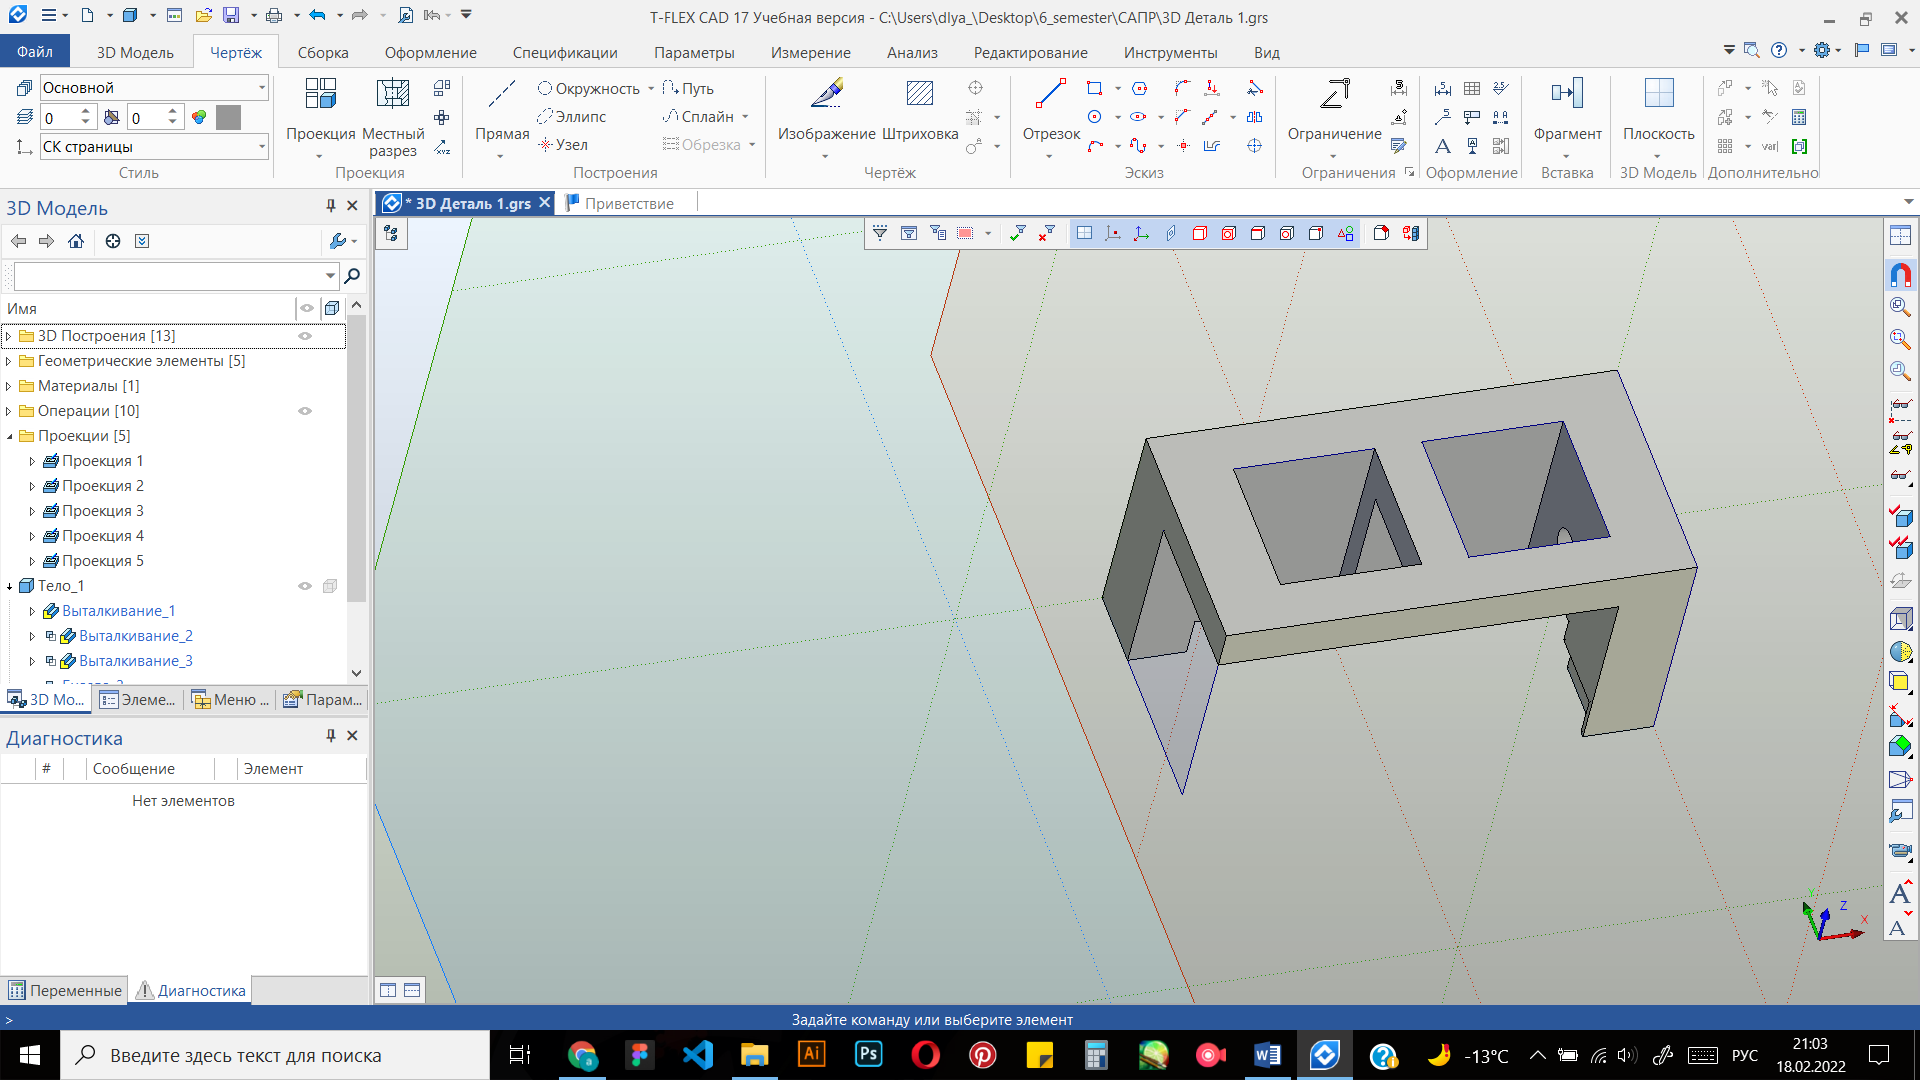Toggle visibility eye for Тело_1
The height and width of the screenshot is (1080, 1920).
coord(305,586)
